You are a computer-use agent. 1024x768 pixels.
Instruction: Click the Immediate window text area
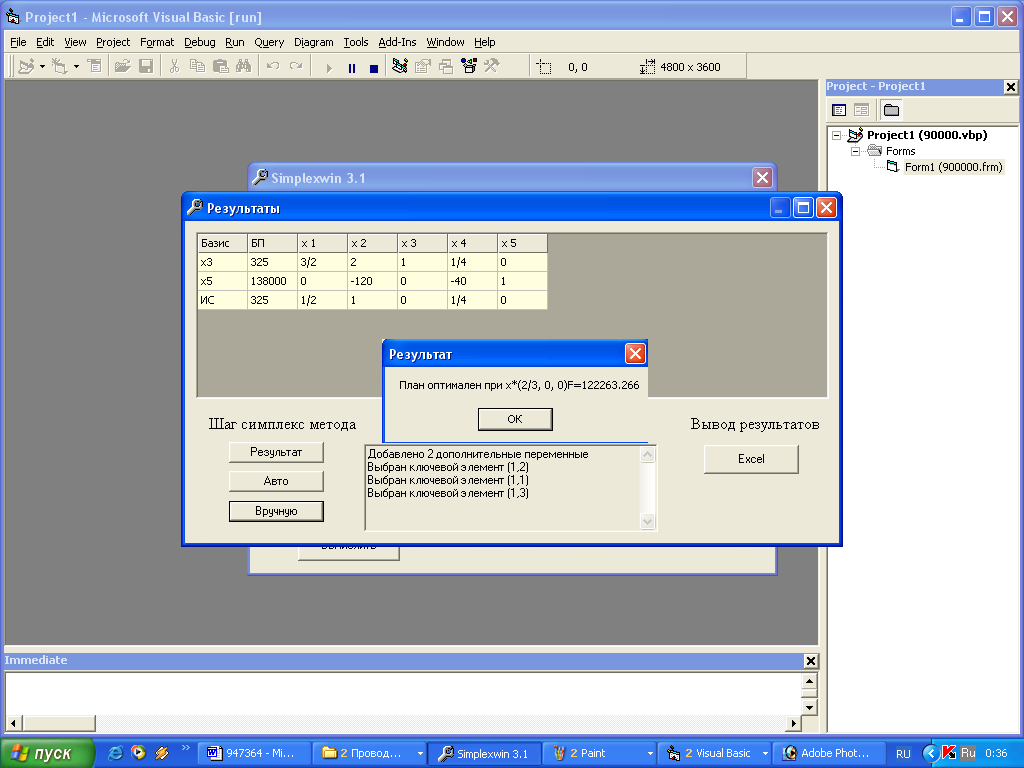click(x=403, y=694)
